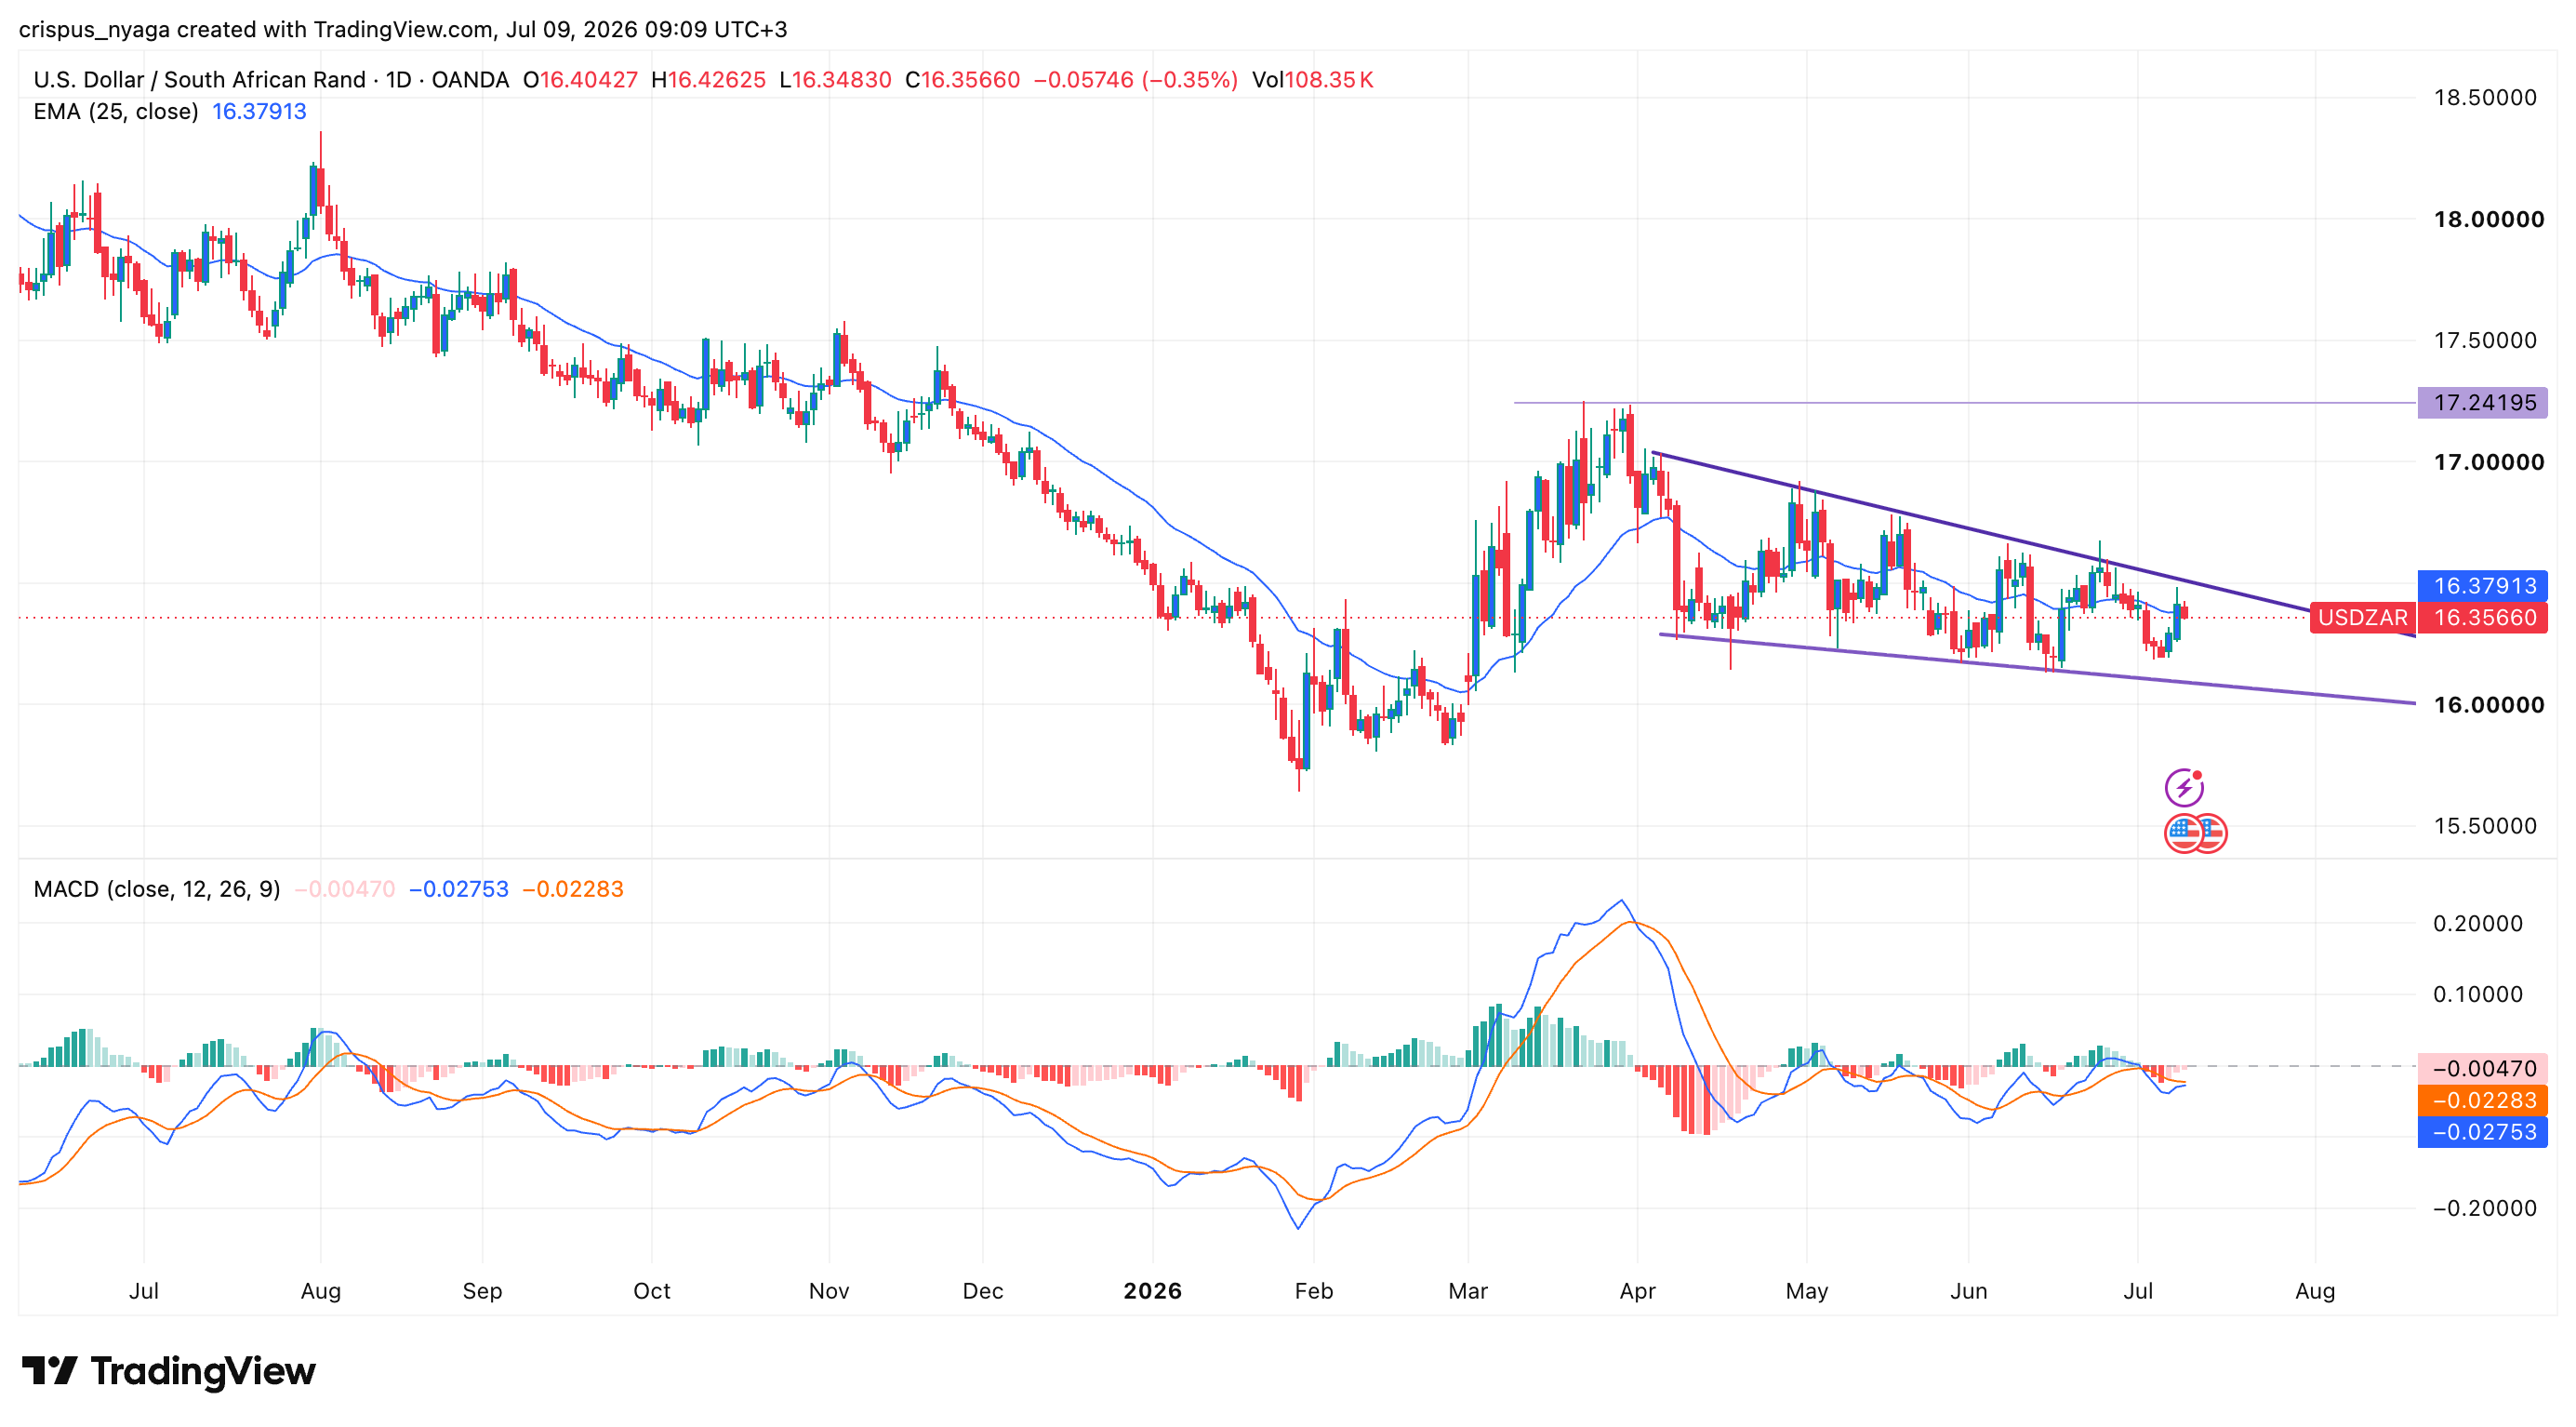Click the pink −0.00470 histogram axis tag

click(x=2483, y=1068)
